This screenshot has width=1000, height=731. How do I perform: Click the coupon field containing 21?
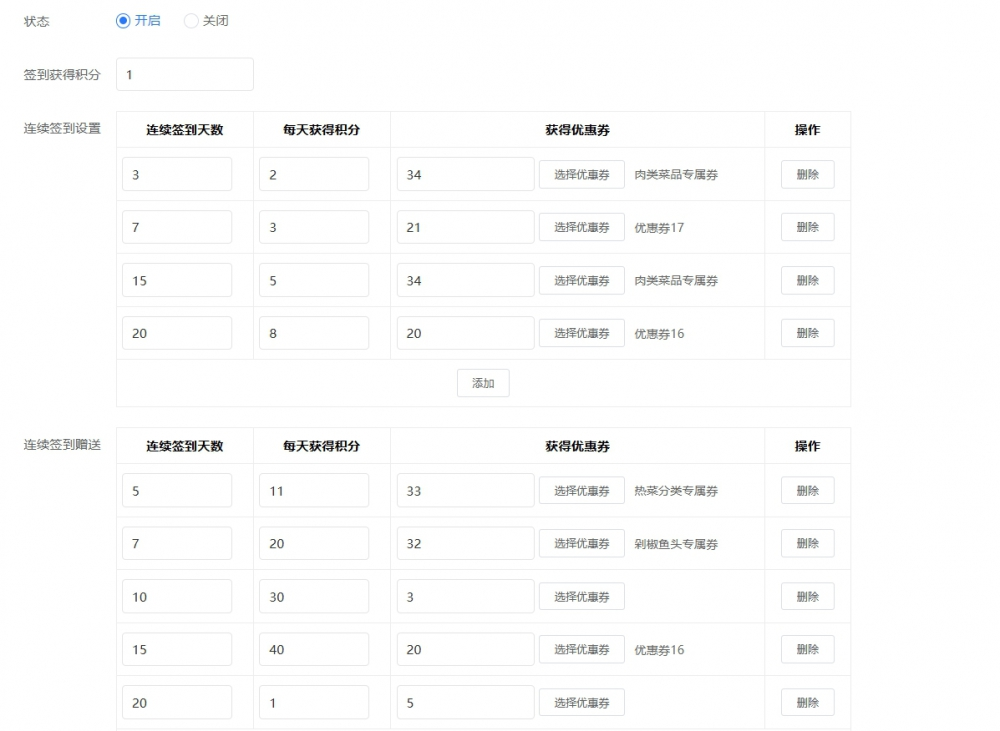[x=465, y=227]
